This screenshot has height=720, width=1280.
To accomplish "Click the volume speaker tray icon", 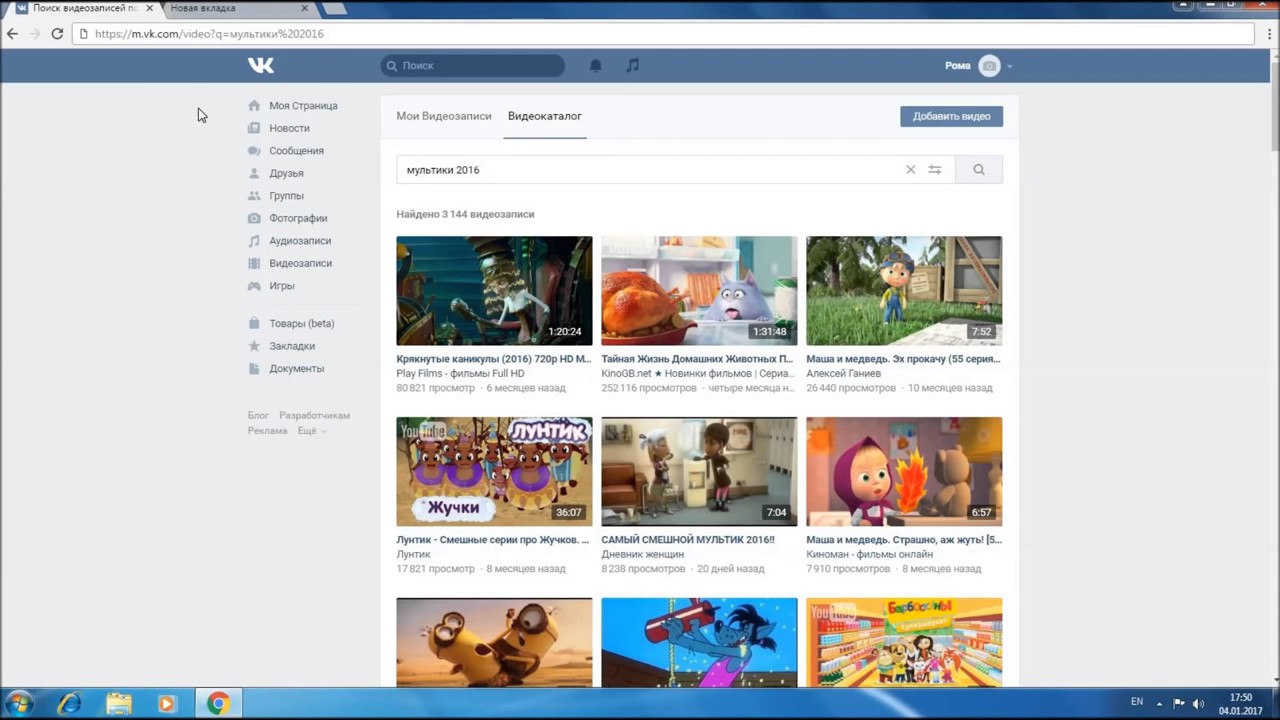I will tap(1198, 704).
